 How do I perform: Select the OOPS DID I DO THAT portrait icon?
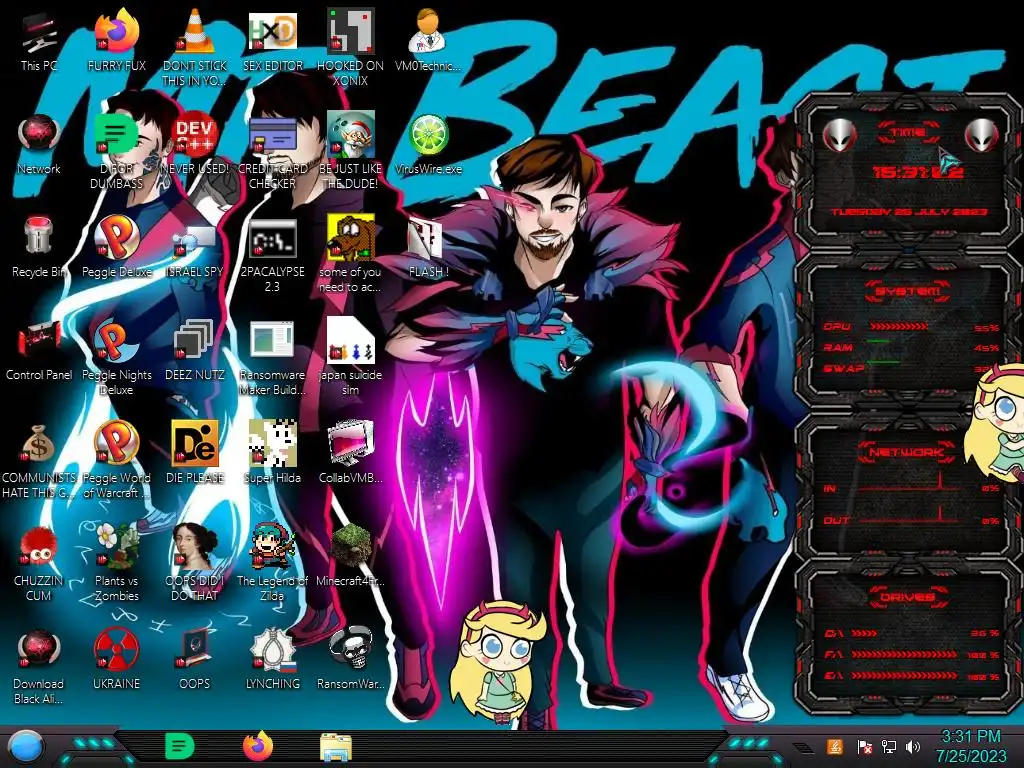click(x=195, y=546)
